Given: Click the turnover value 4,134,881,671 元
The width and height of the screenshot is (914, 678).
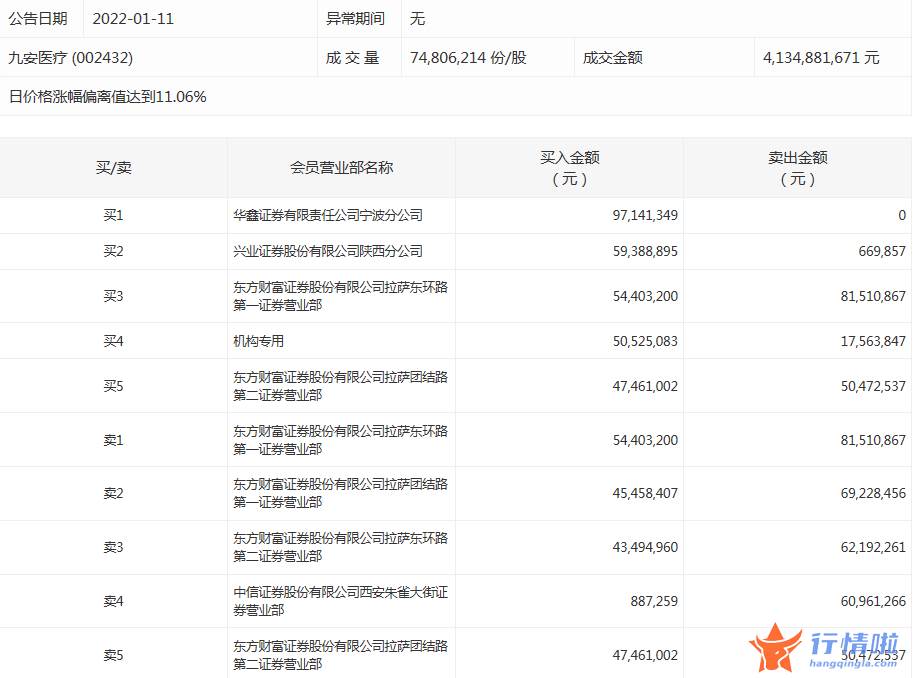Looking at the screenshot, I should click(821, 58).
